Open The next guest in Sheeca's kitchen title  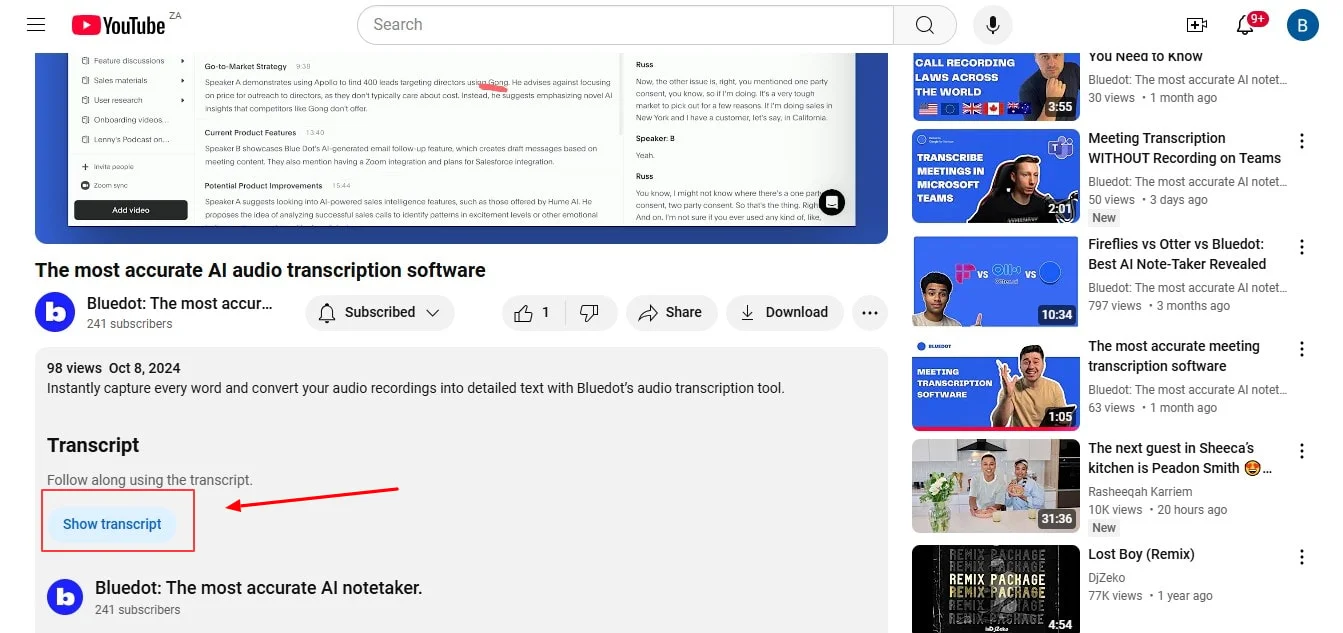tap(1180, 458)
